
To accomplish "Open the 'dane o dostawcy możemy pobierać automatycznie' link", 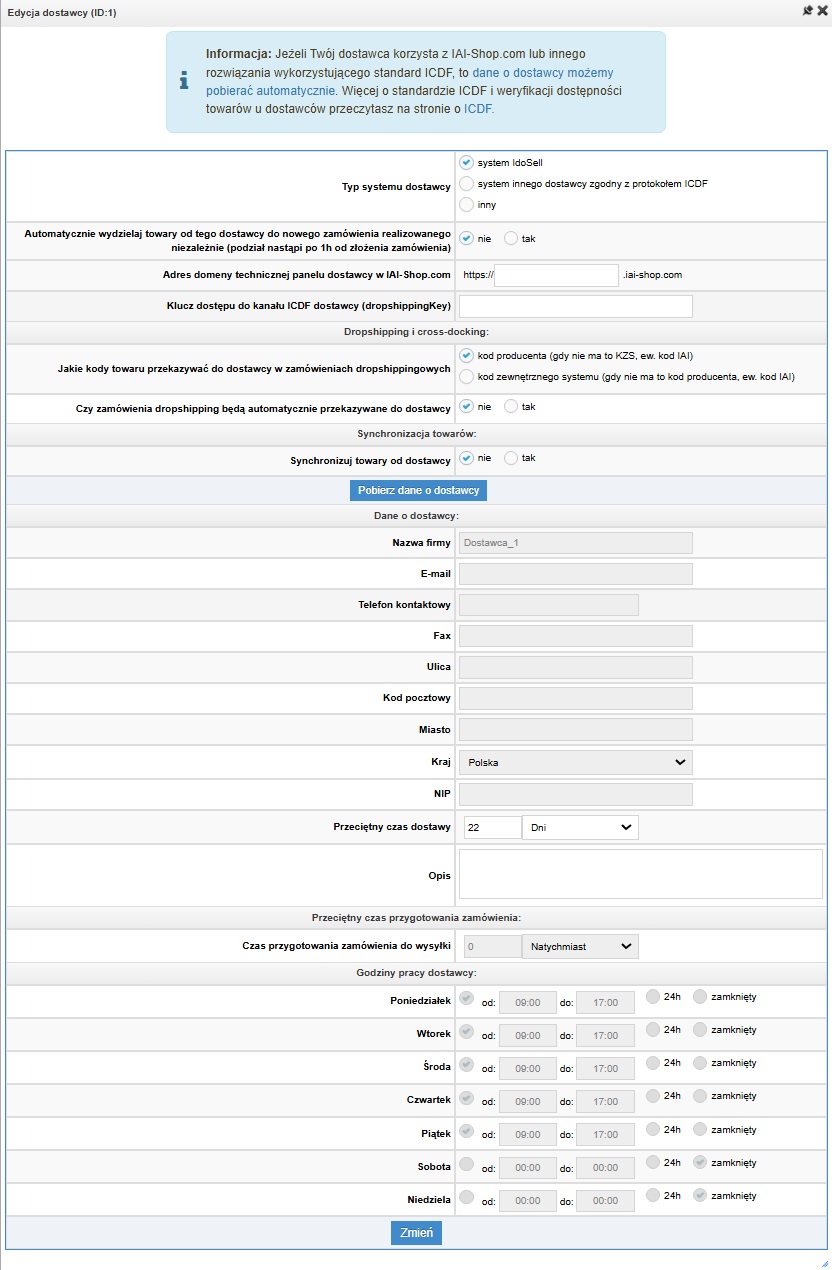I will click(409, 81).
